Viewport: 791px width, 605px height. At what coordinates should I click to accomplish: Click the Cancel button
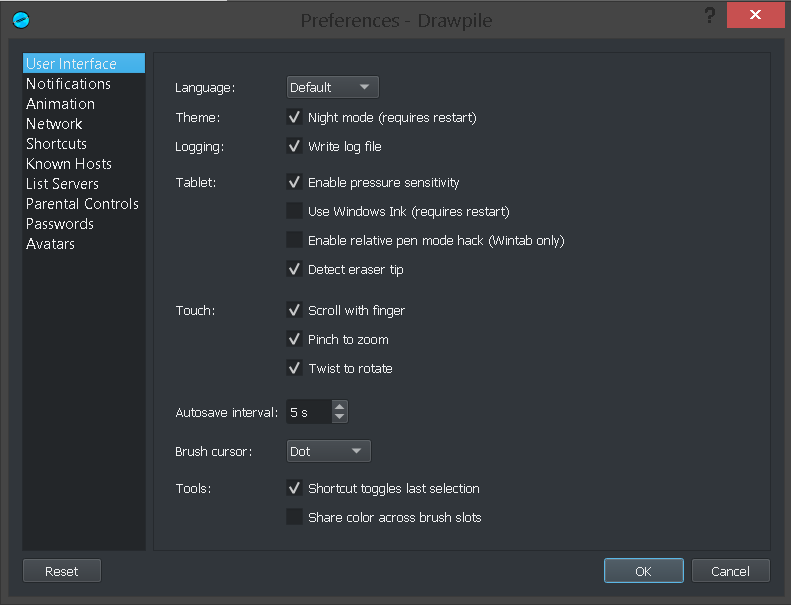coord(730,571)
